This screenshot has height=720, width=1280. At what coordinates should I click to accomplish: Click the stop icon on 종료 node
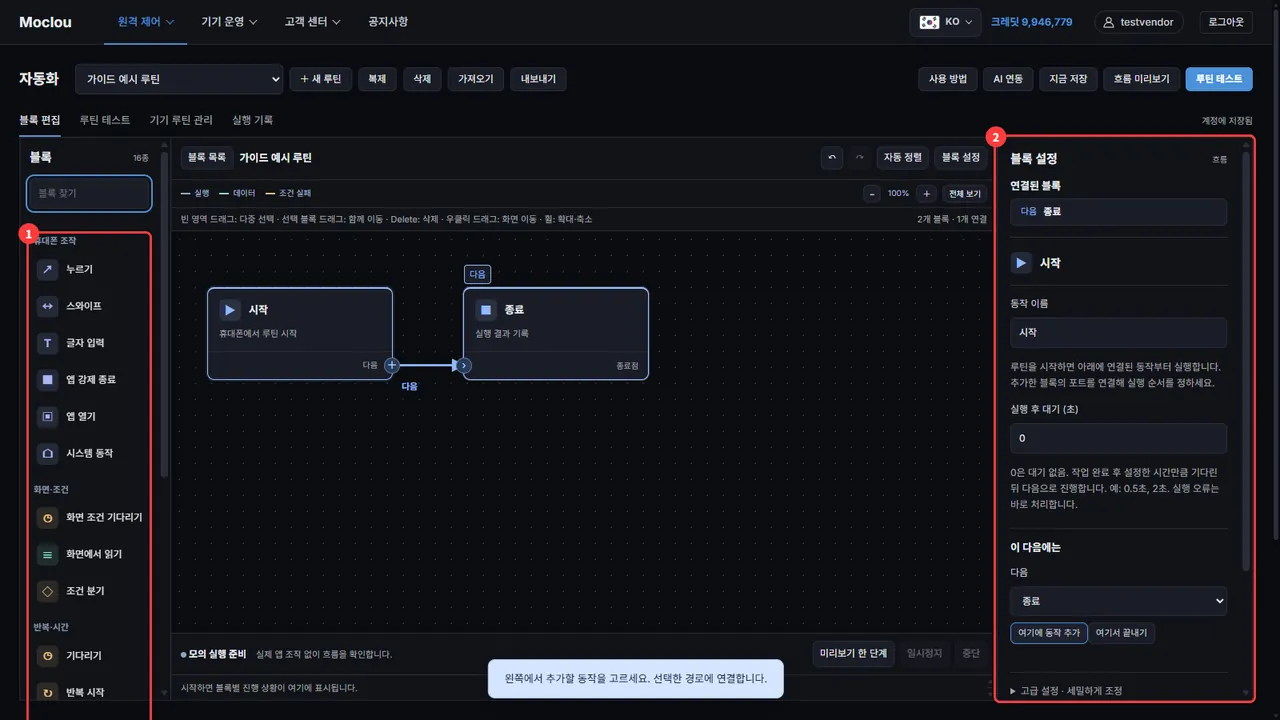click(486, 310)
